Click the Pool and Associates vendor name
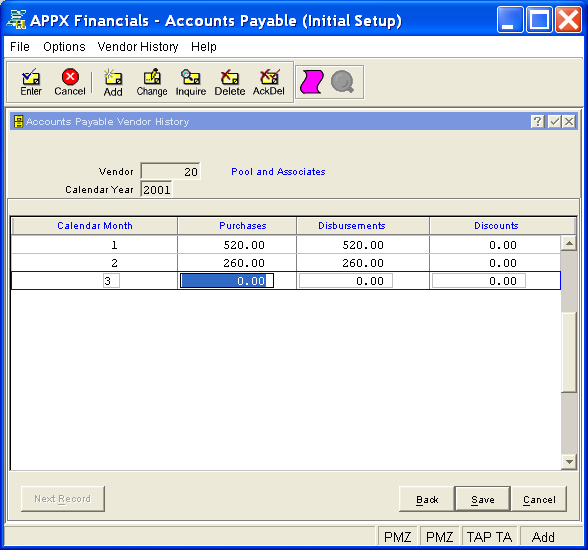Viewport: 588px width, 550px height. 278,172
